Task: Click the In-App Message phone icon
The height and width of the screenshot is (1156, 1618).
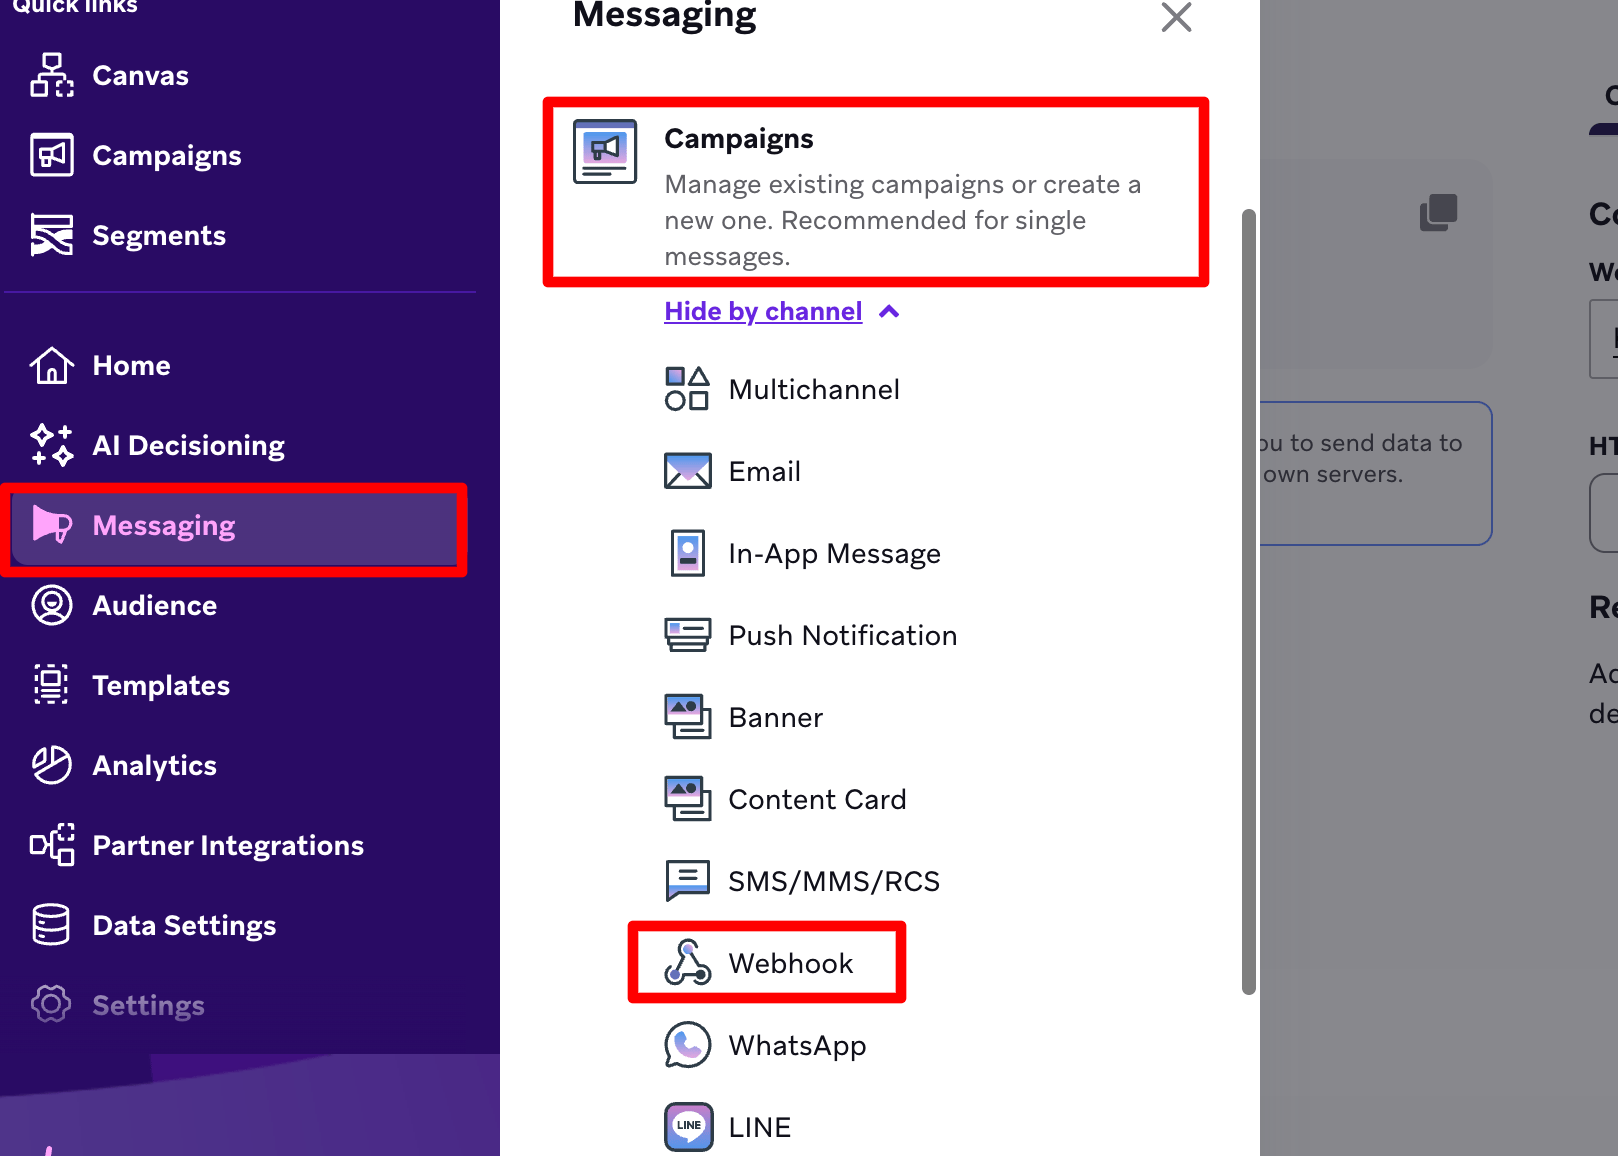Action: 688,553
